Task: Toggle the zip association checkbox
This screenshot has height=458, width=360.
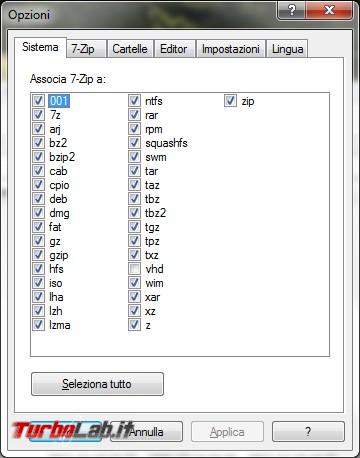Action: (230, 101)
